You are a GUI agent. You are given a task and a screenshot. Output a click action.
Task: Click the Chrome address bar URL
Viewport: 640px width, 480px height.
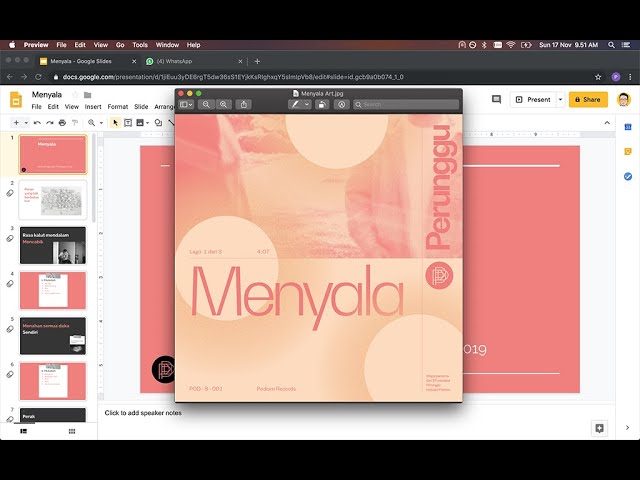tap(233, 77)
